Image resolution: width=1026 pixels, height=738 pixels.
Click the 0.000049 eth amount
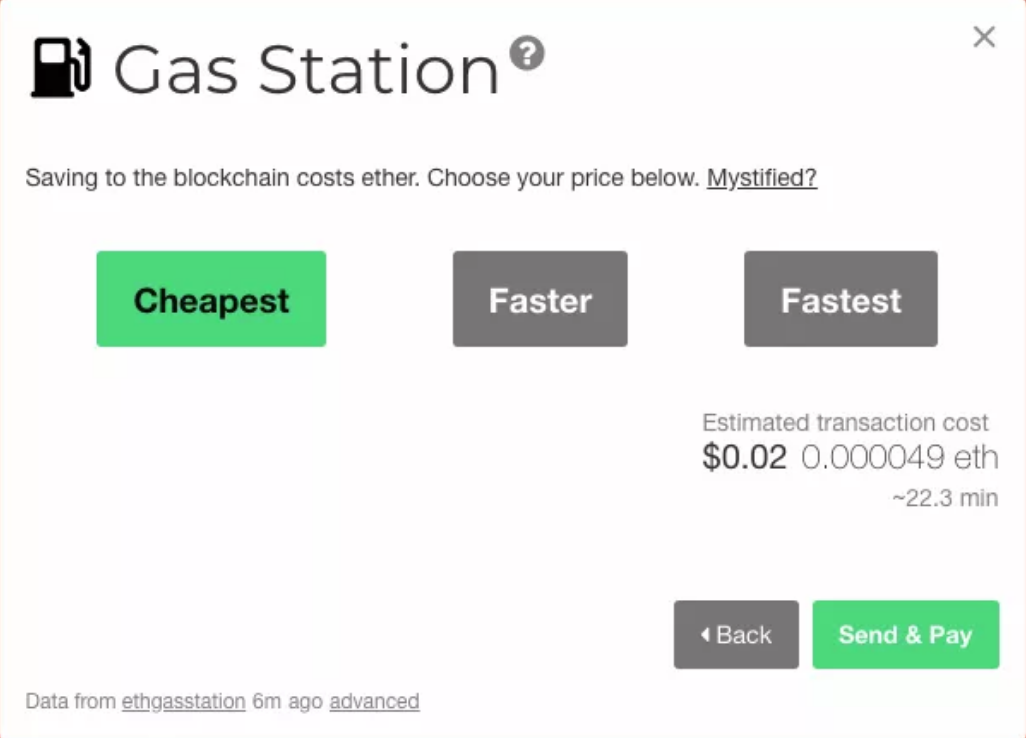[x=900, y=457]
